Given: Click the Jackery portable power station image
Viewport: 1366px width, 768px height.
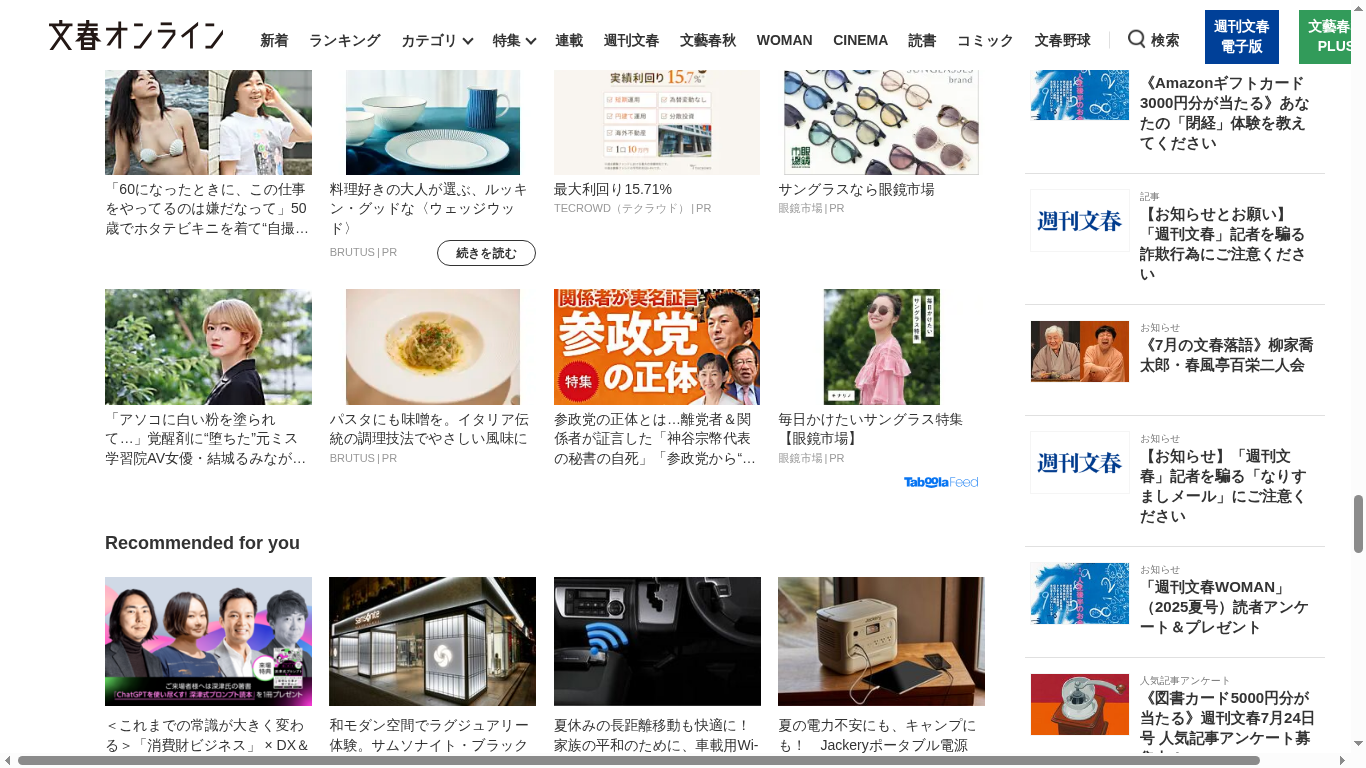Looking at the screenshot, I should pos(881,641).
